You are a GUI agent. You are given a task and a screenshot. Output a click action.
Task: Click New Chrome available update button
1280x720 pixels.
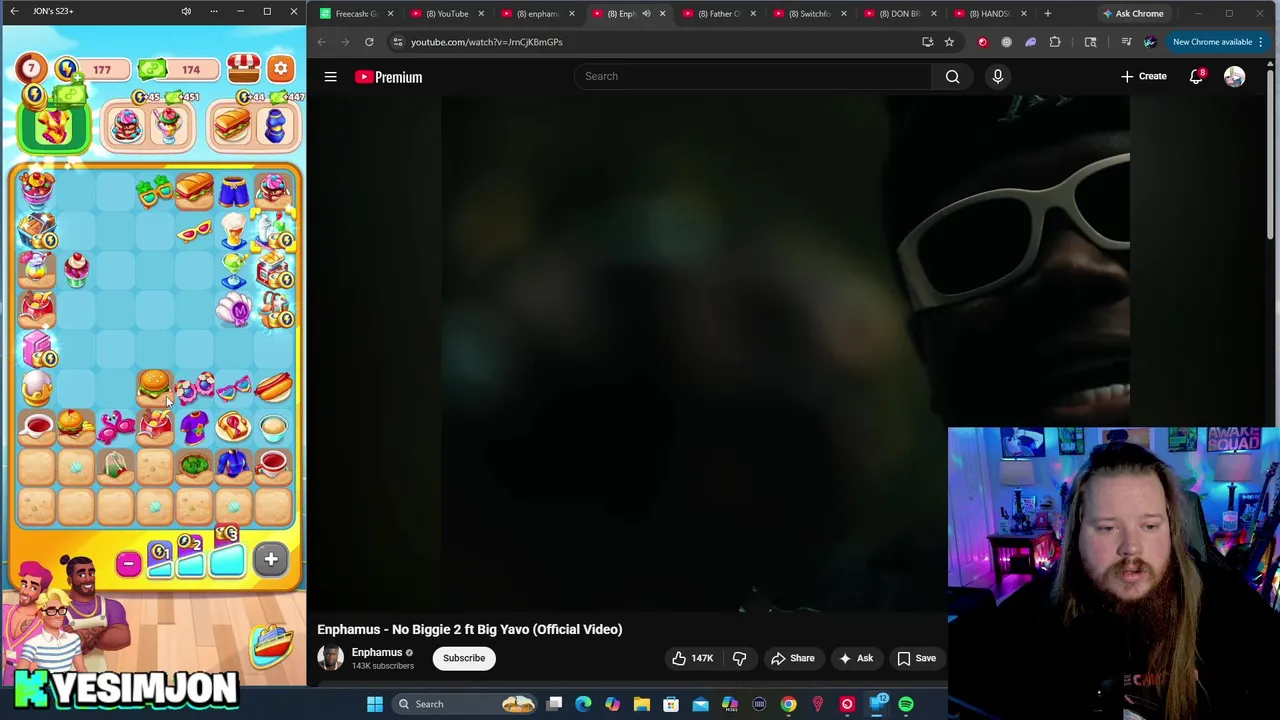[1218, 42]
